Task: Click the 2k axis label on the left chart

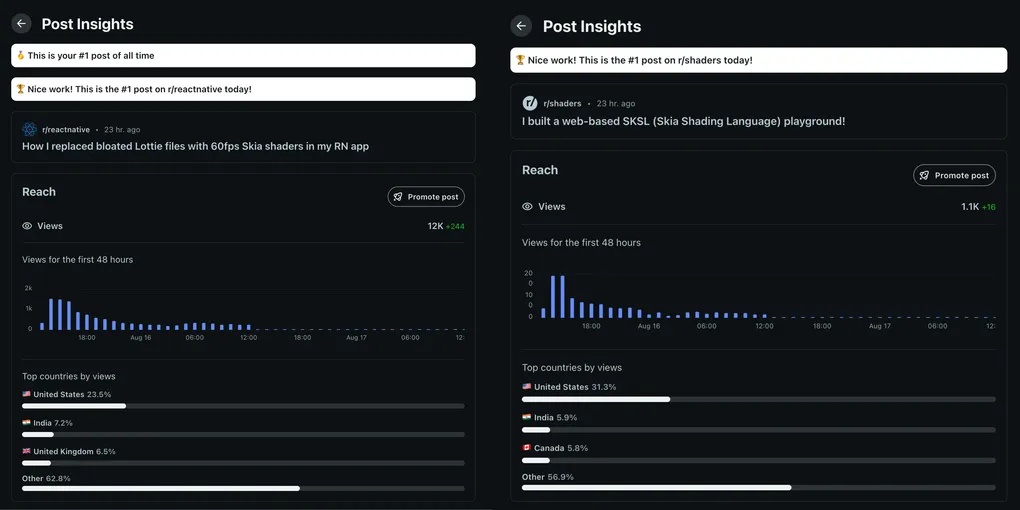Action: tap(29, 288)
